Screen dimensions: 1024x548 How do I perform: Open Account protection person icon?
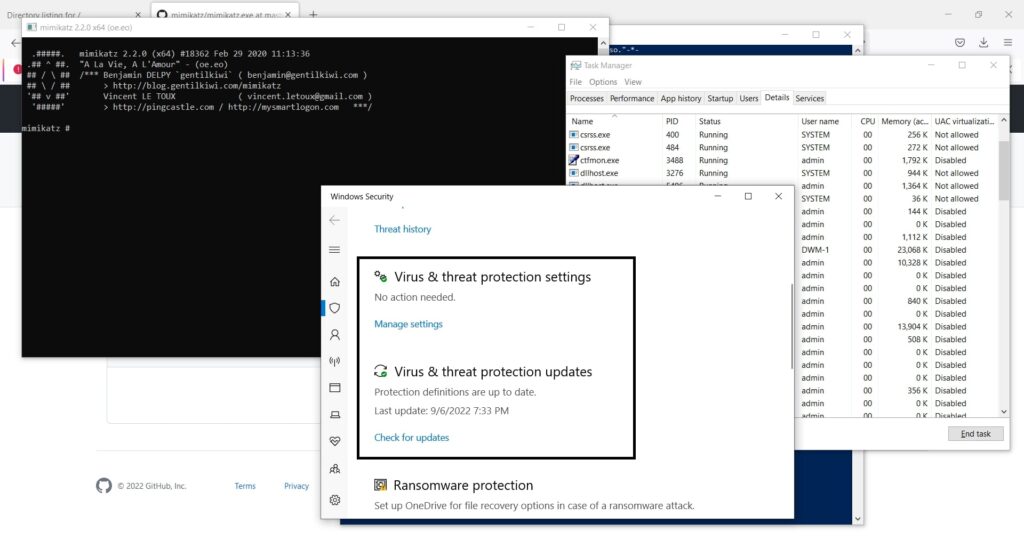click(335, 334)
